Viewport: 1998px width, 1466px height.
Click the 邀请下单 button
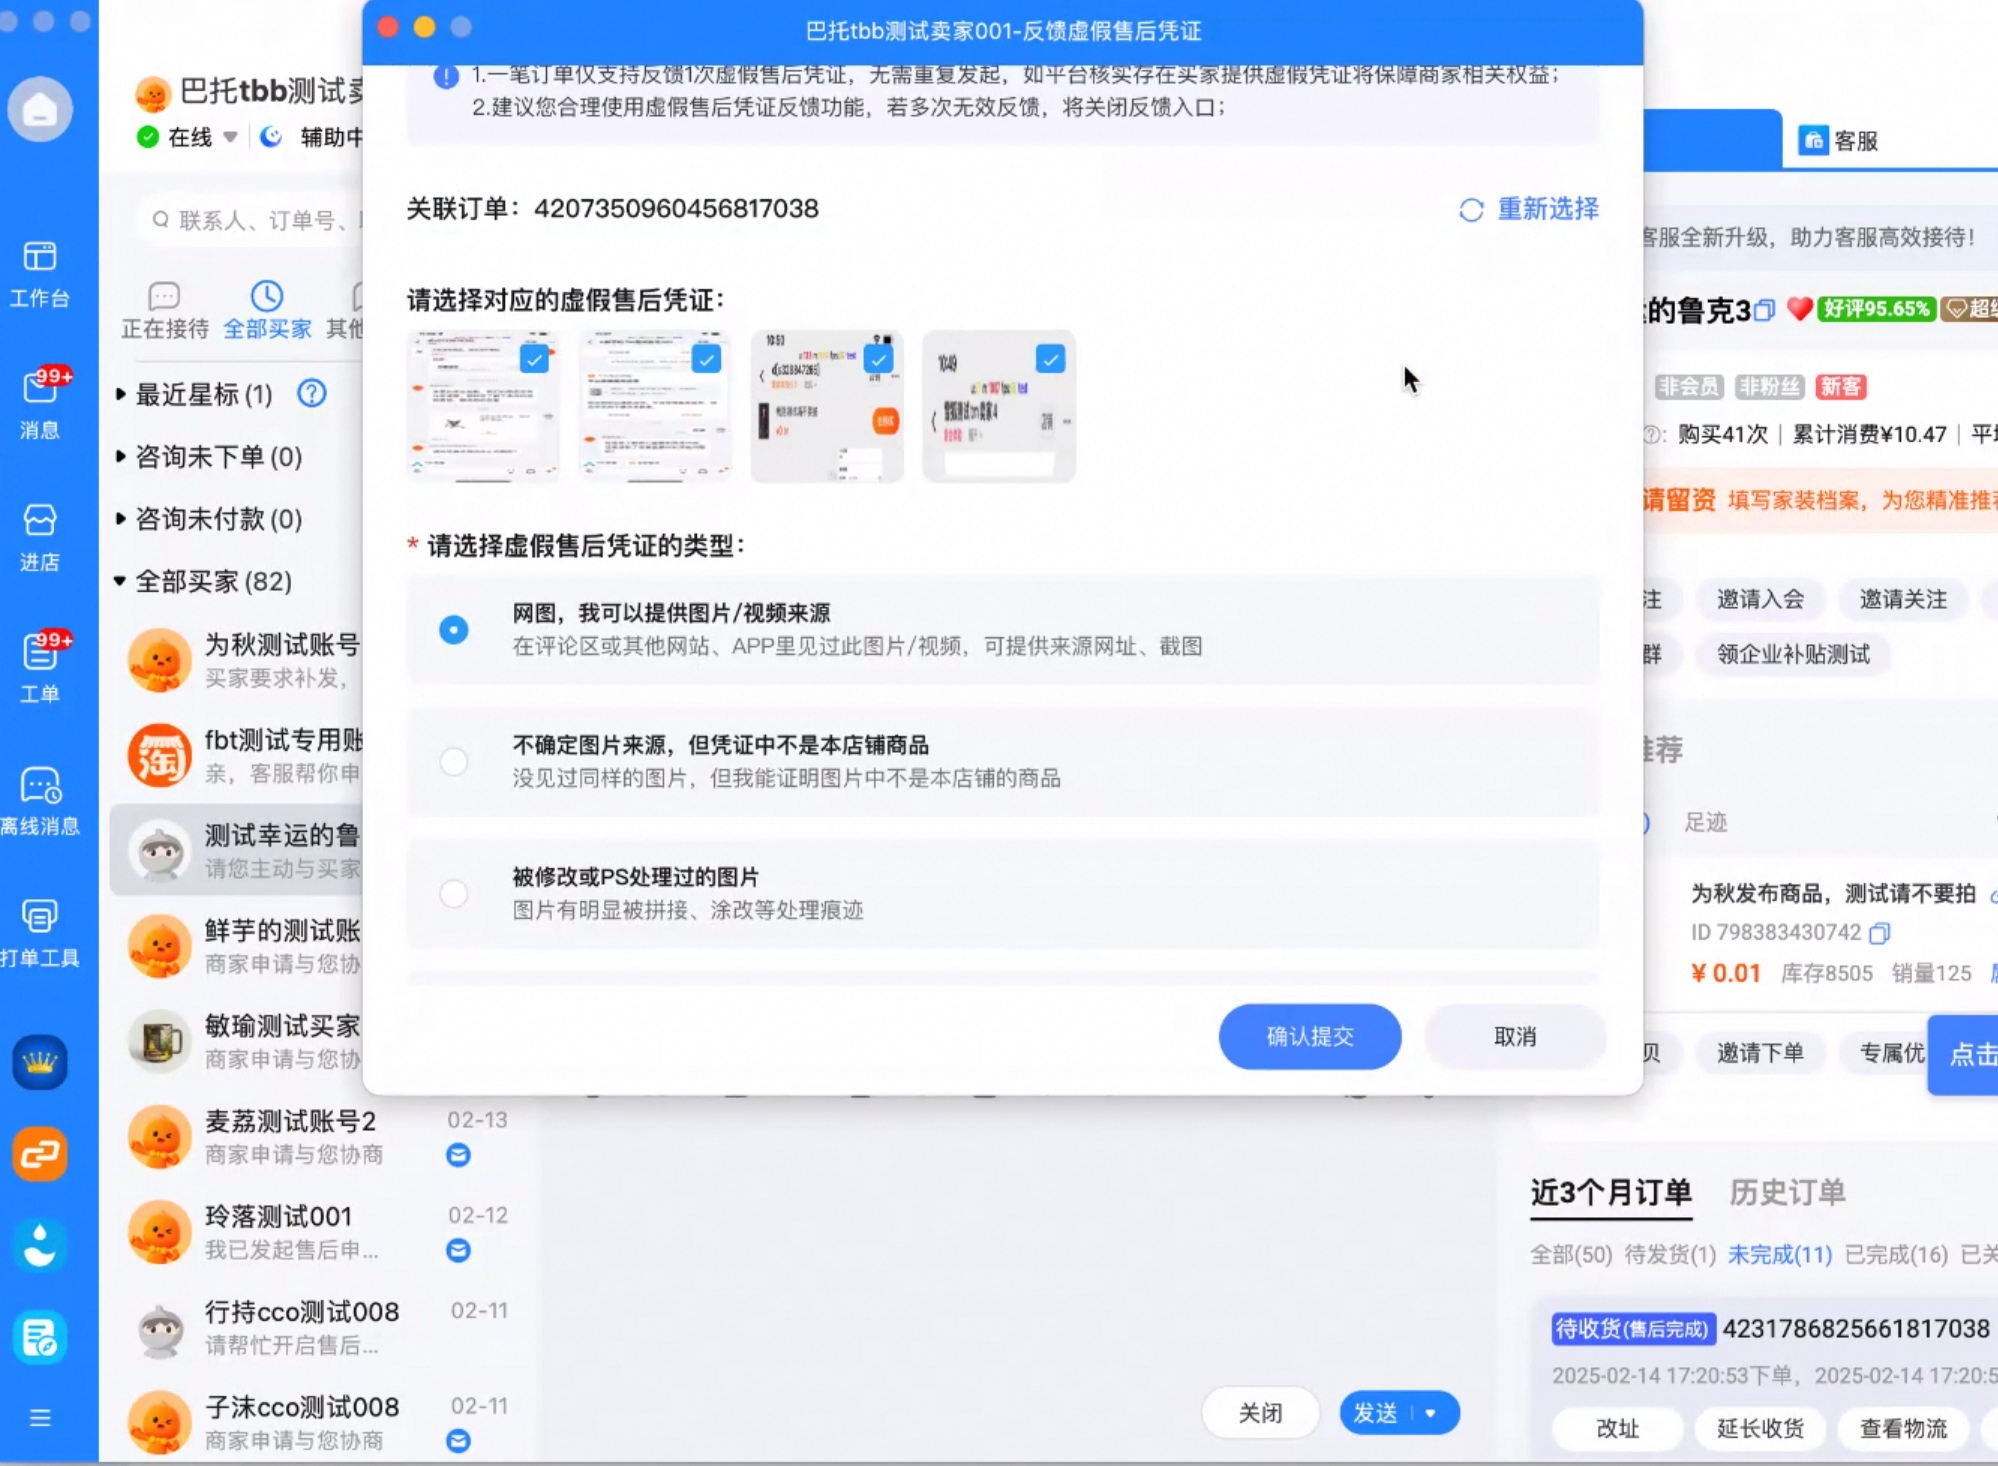(x=1761, y=1052)
